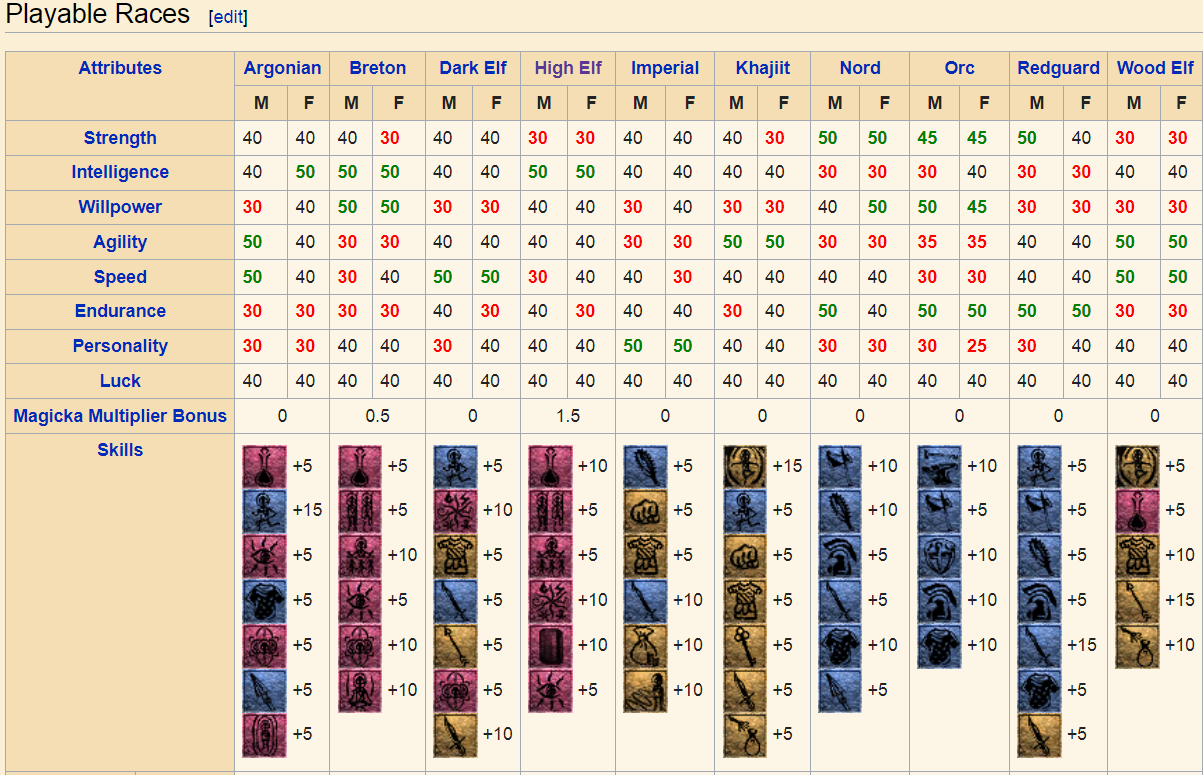Click the Dark Elf Marksman +5 icon
The width and height of the screenshot is (1203, 775).
(x=455, y=646)
